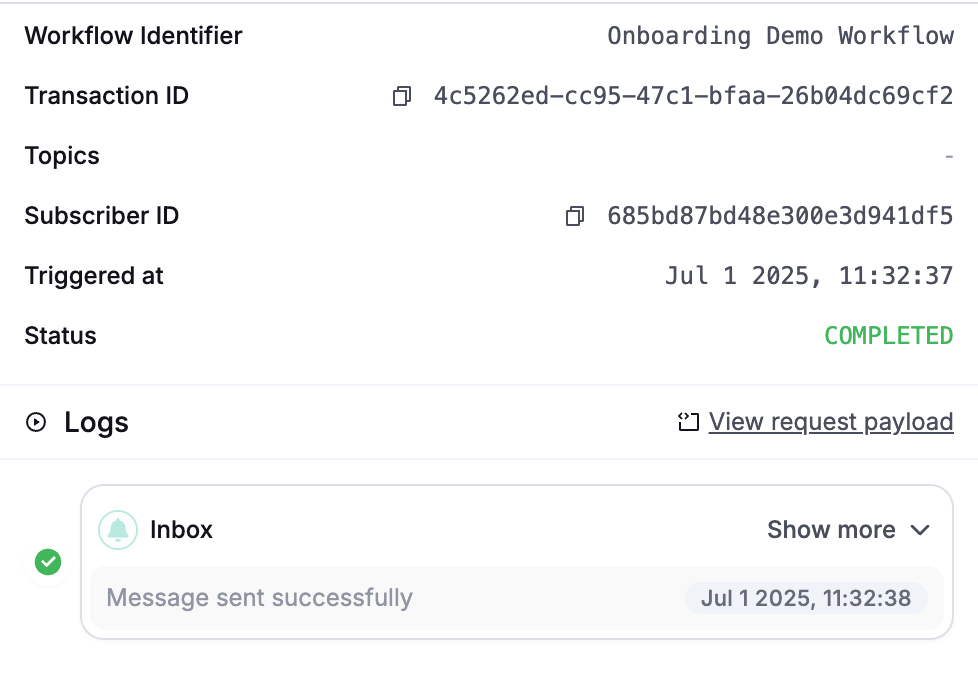Click the green success checkmark icon
The height and width of the screenshot is (682, 978).
click(x=47, y=563)
